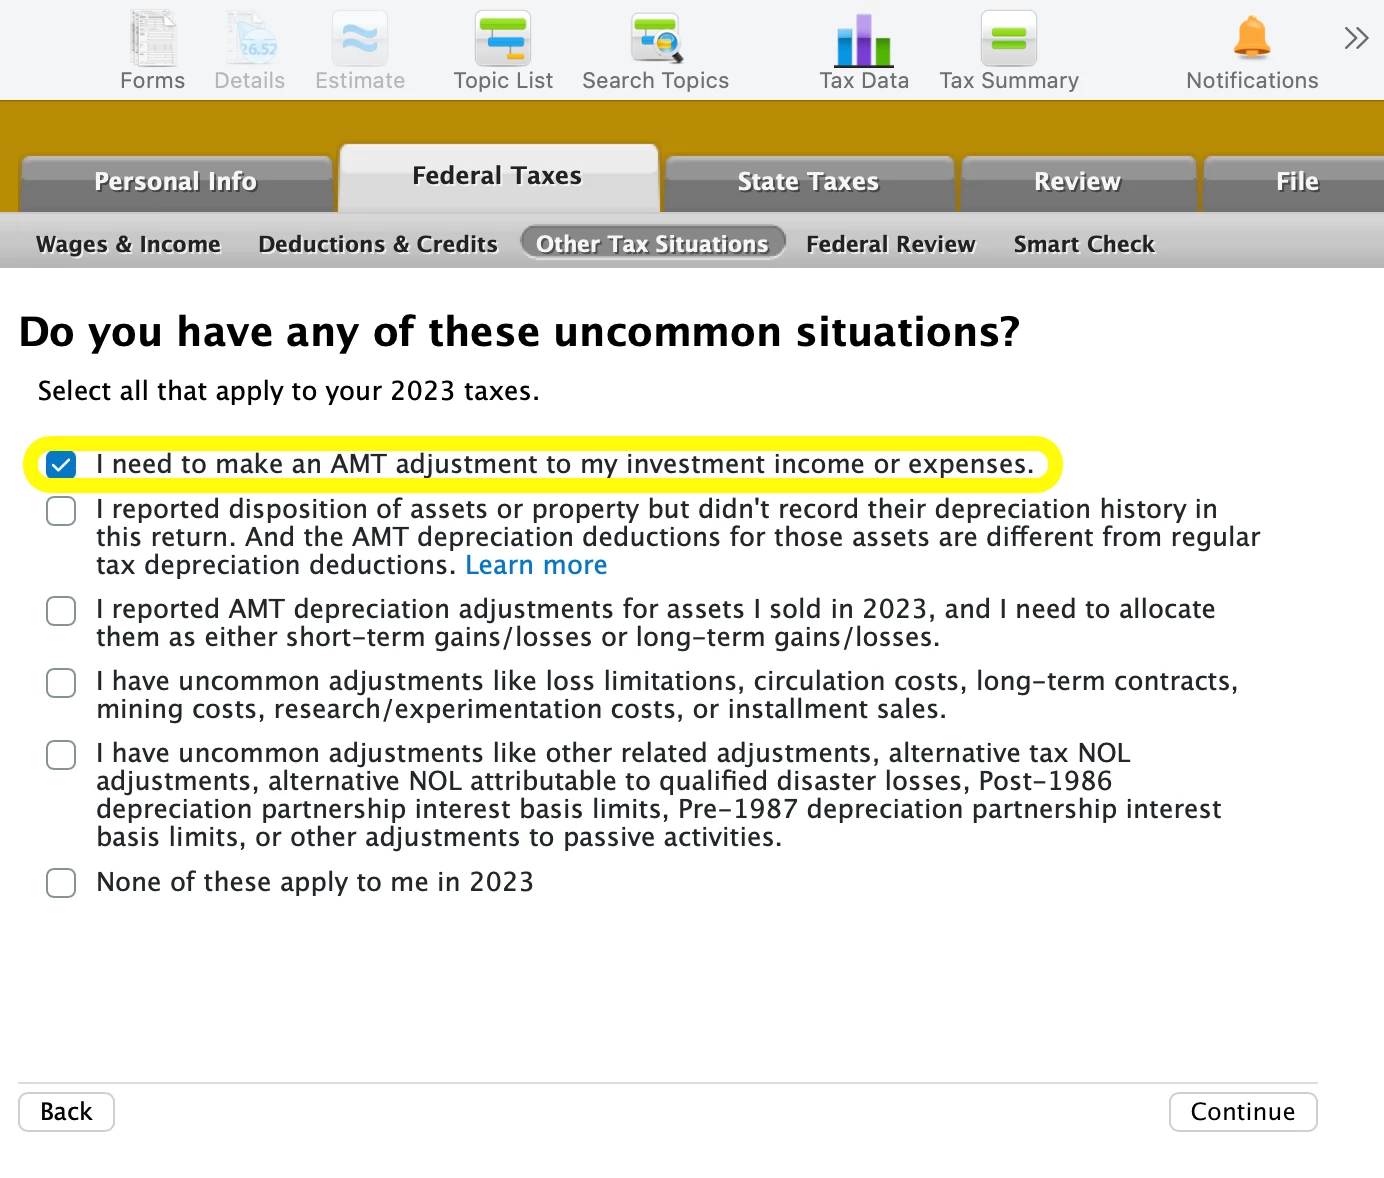
Task: Check loss limitations and circulation costs checkbox
Action: 61,683
